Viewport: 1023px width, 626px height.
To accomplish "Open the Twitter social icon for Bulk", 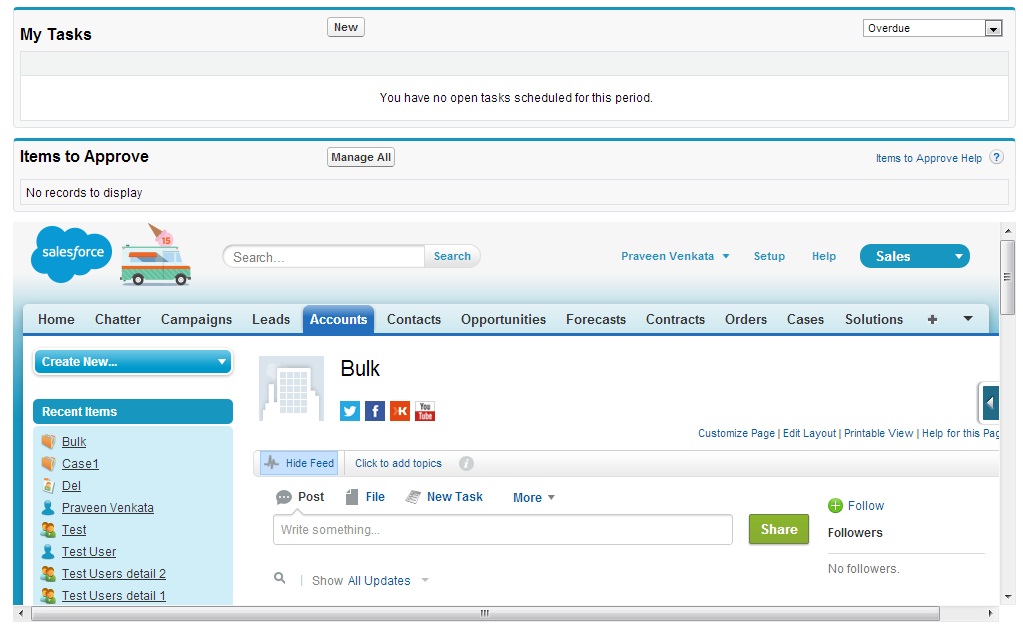I will [350, 411].
